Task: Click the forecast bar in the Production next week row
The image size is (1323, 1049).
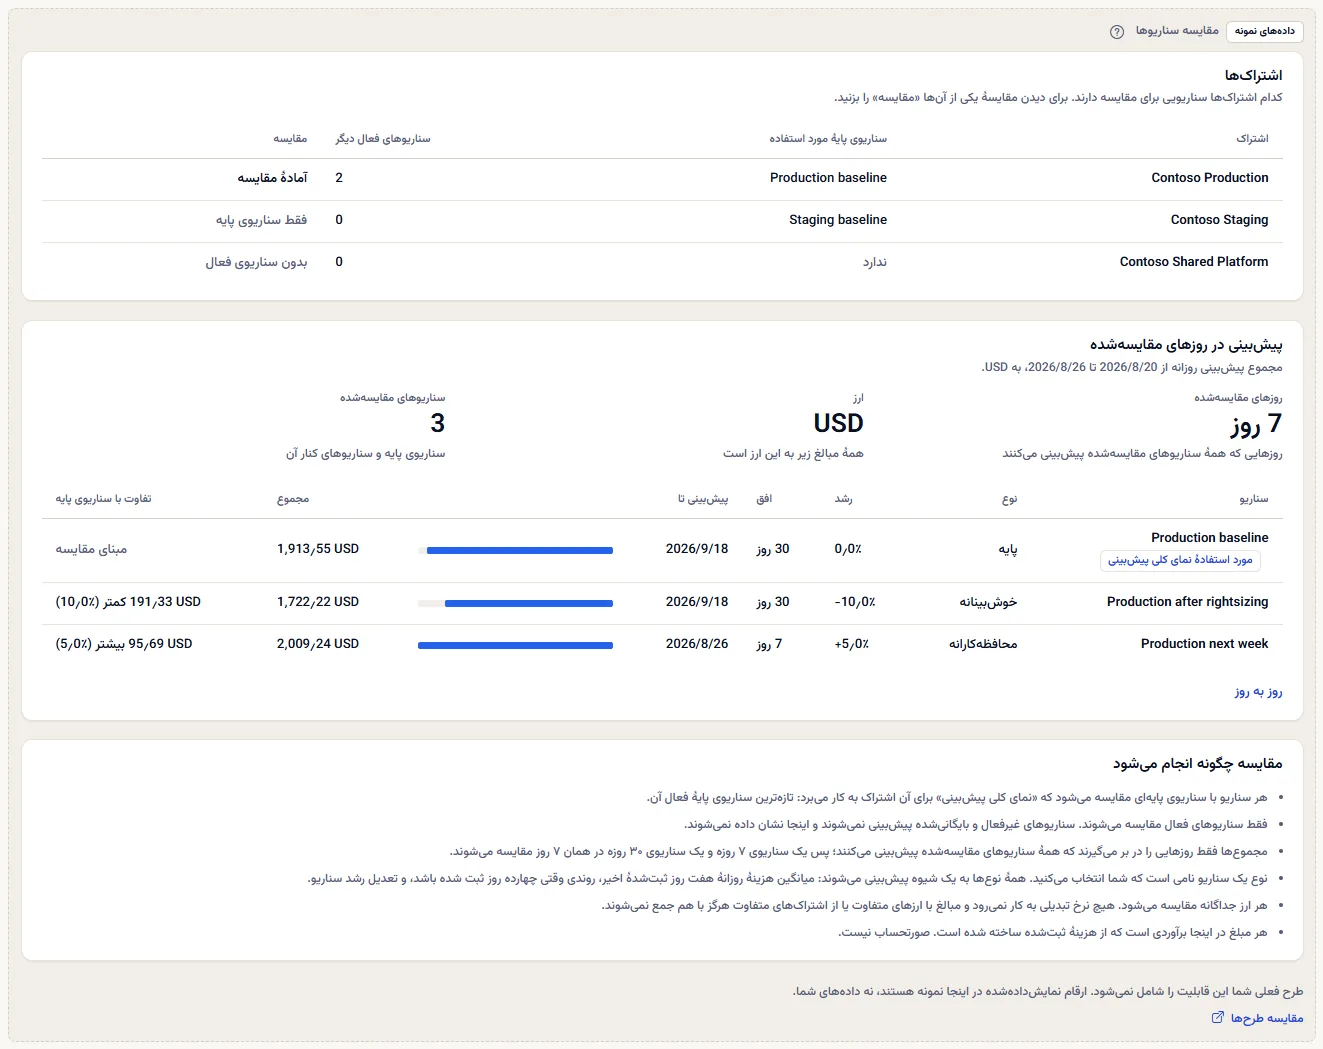Action: [515, 645]
